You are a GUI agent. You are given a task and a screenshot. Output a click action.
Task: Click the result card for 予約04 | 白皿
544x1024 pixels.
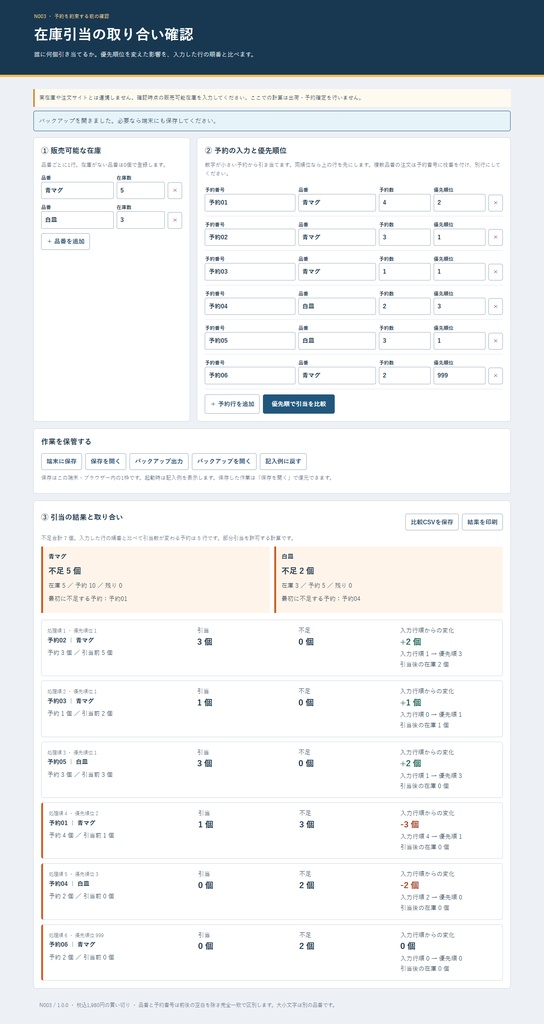[x=272, y=891]
